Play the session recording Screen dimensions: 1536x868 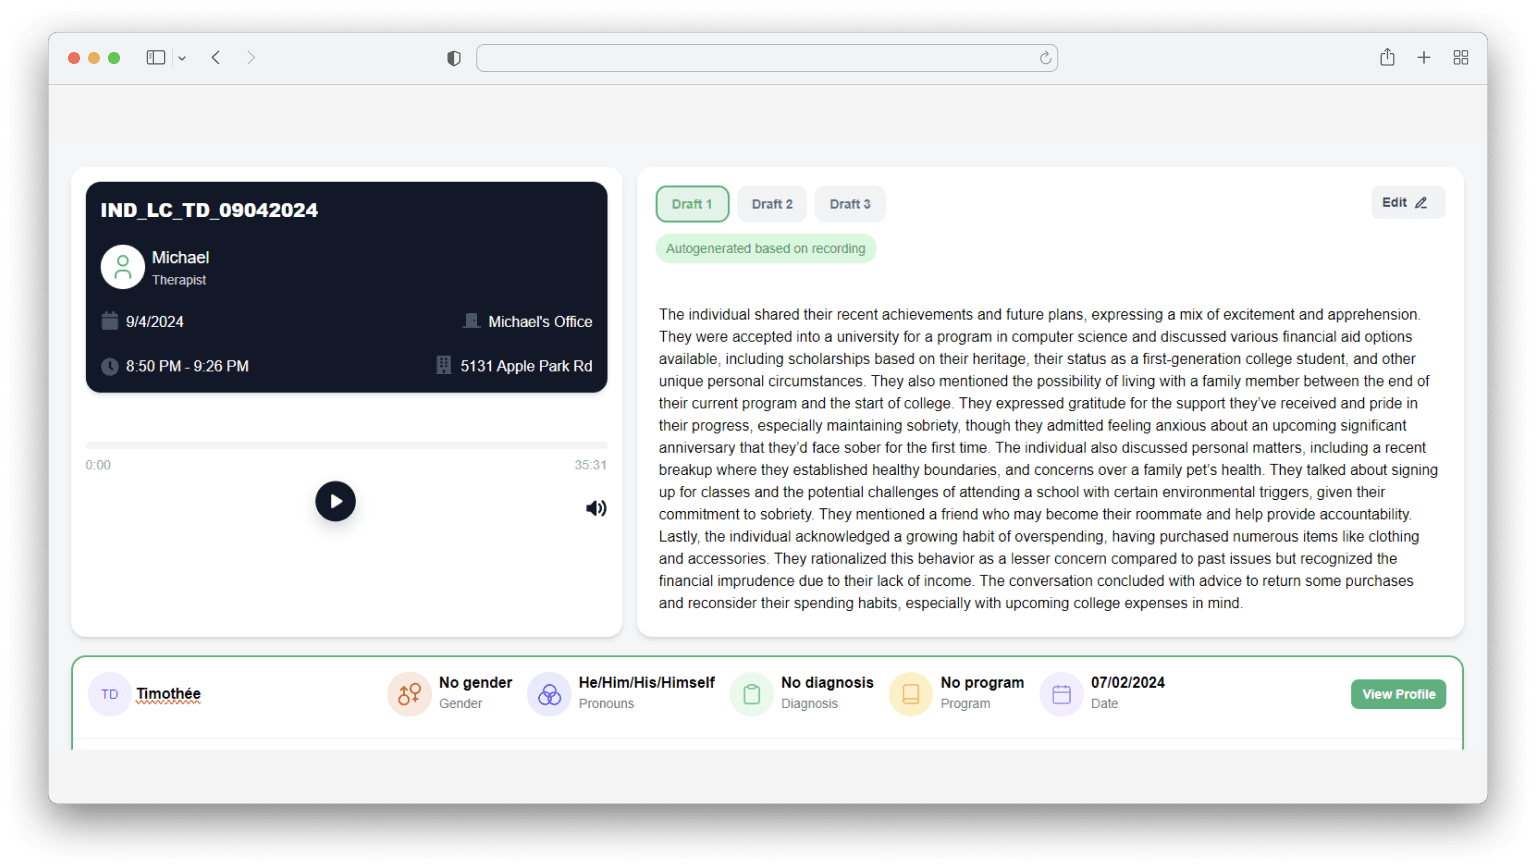[x=335, y=501]
